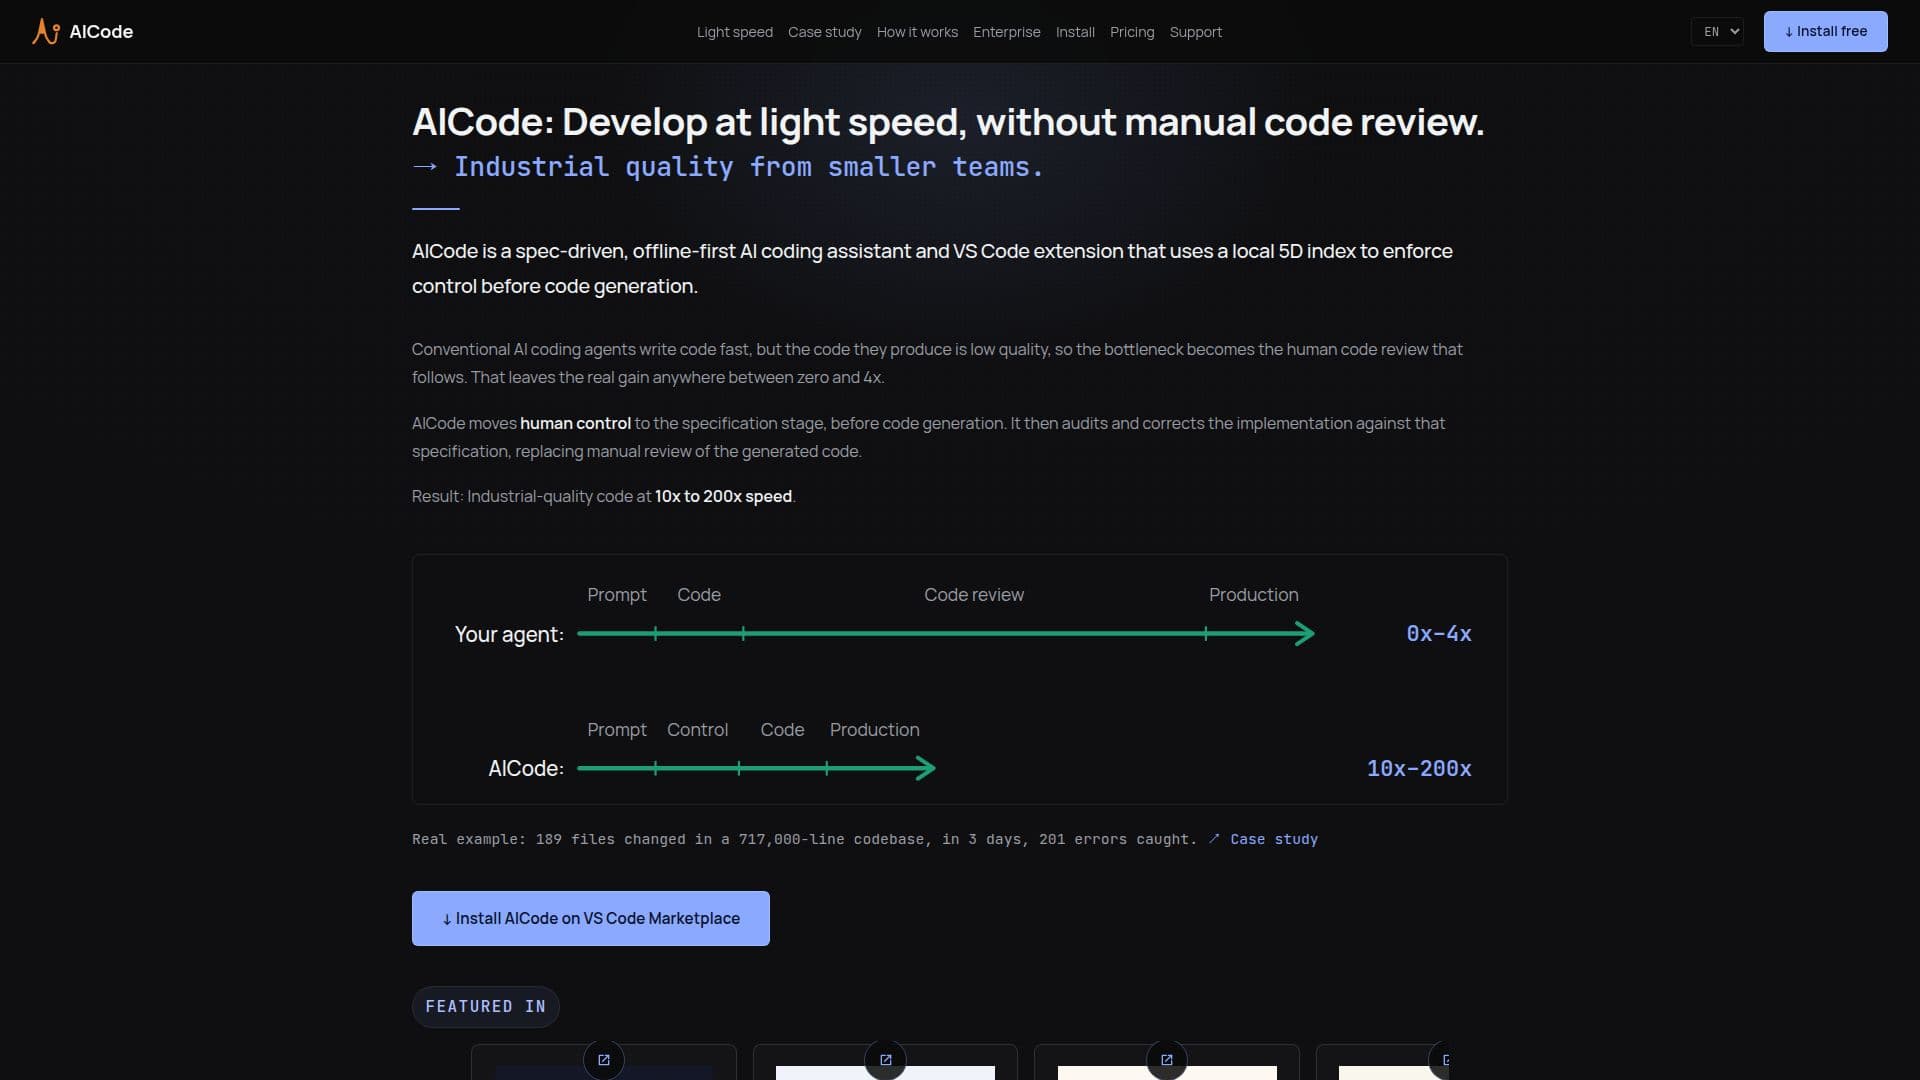Image resolution: width=1920 pixels, height=1080 pixels.
Task: Click the 10x to 200x speed text
Action: pyautogui.click(x=723, y=496)
